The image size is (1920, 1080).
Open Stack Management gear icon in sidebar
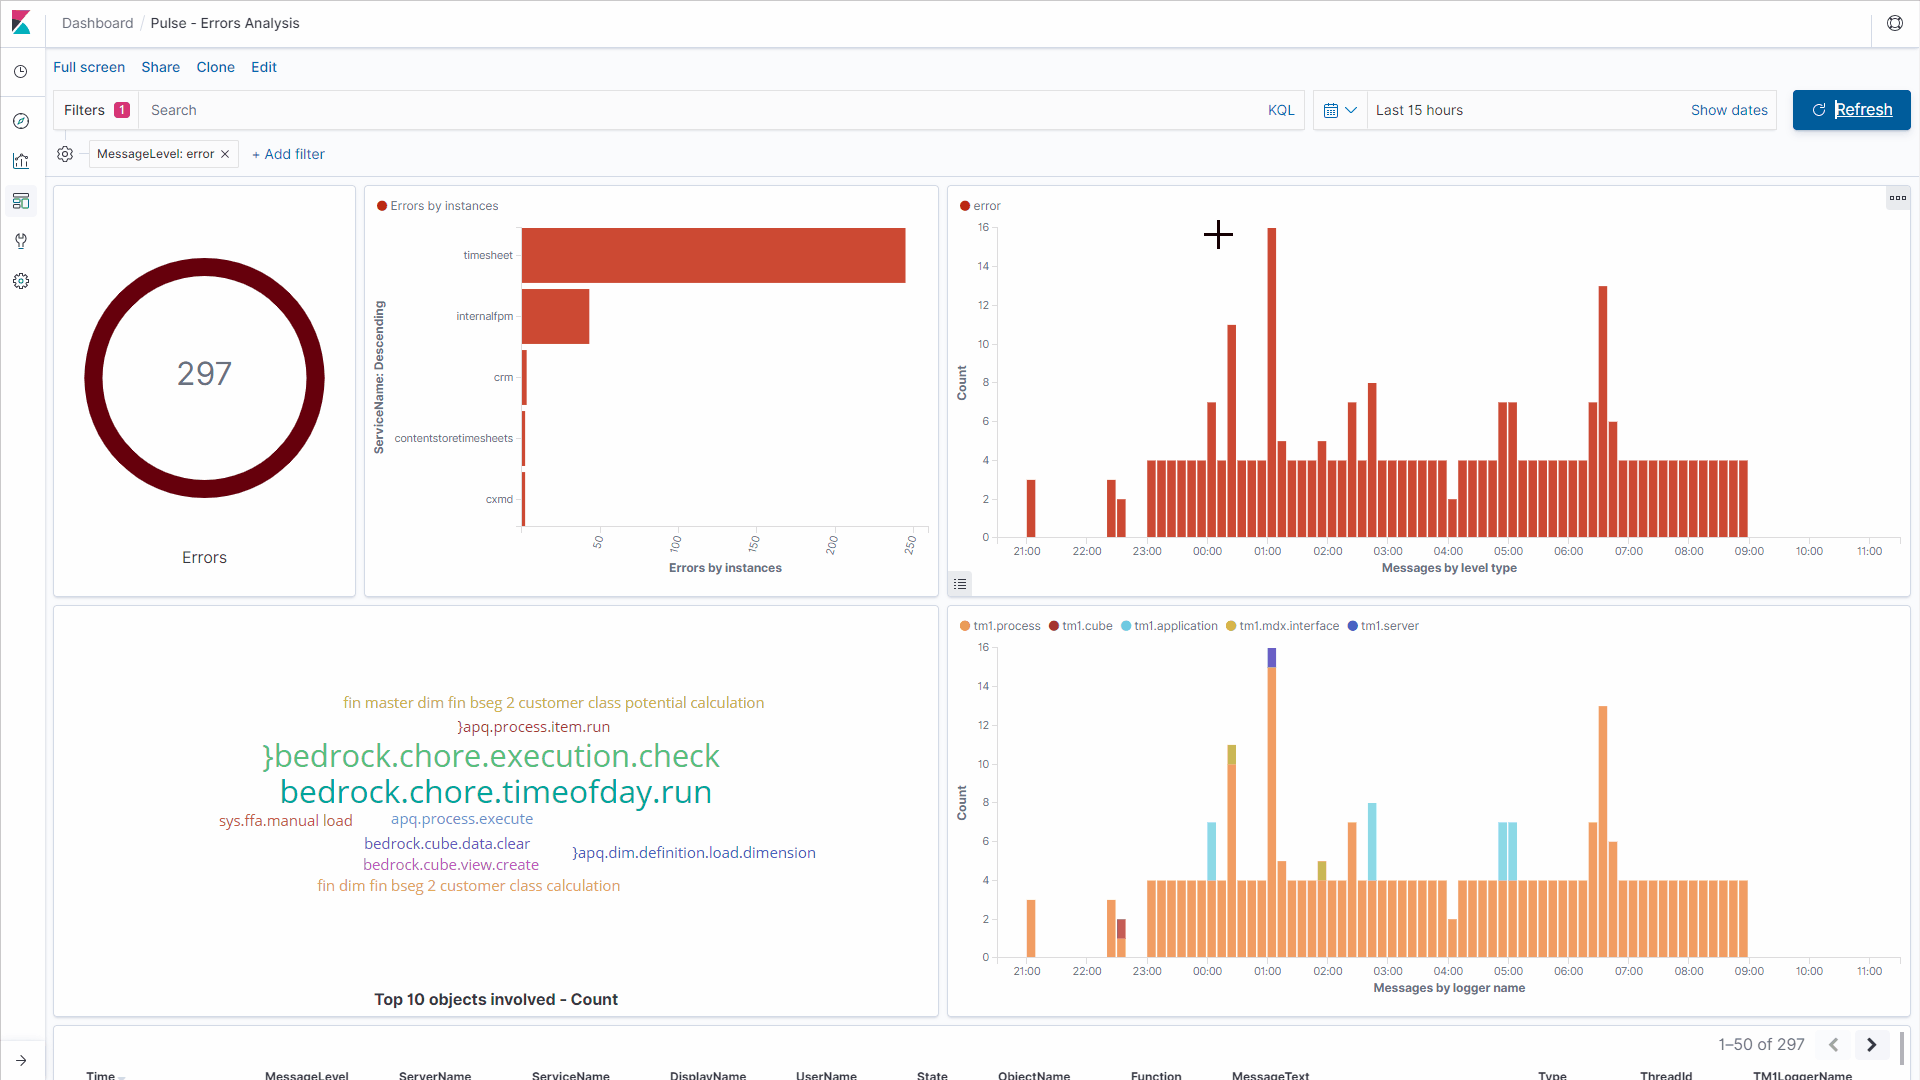point(20,281)
